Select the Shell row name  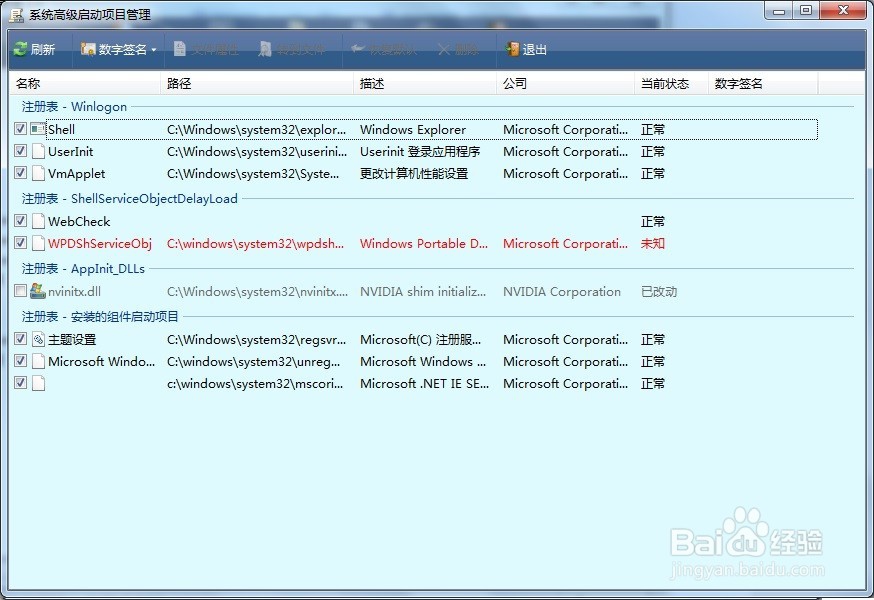click(61, 129)
